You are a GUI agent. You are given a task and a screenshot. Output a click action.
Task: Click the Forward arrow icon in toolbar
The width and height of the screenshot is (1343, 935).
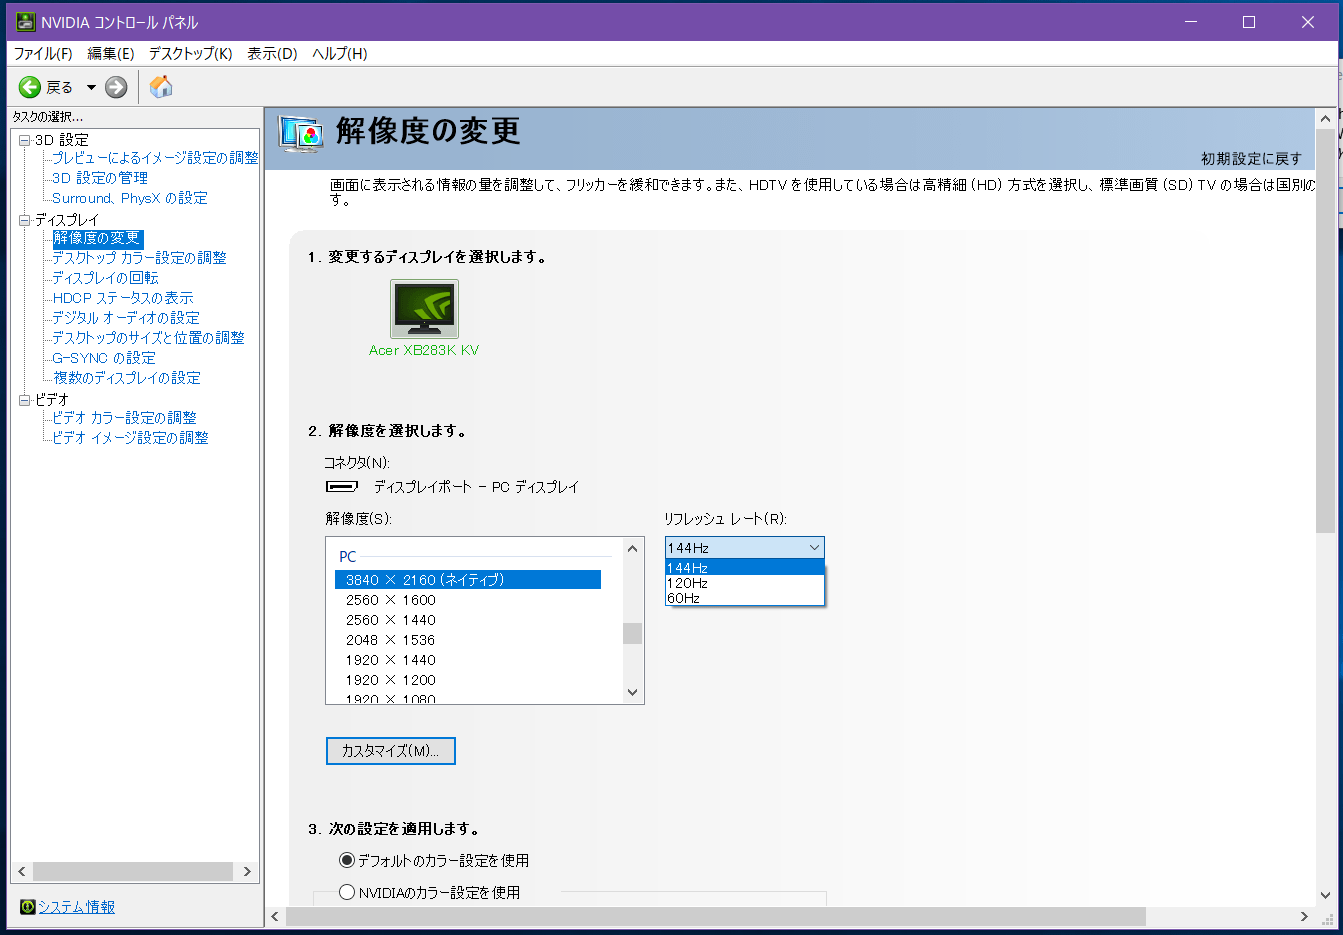click(x=116, y=87)
